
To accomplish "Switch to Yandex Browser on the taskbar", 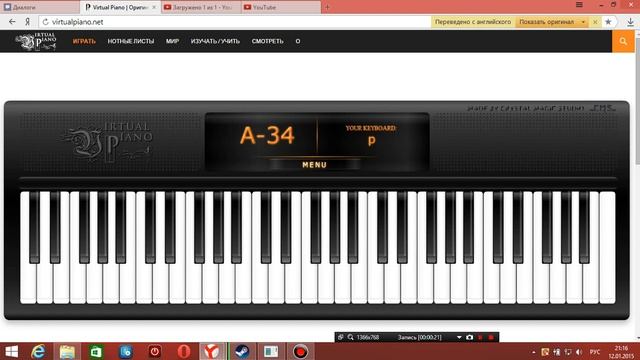I will 211,351.
